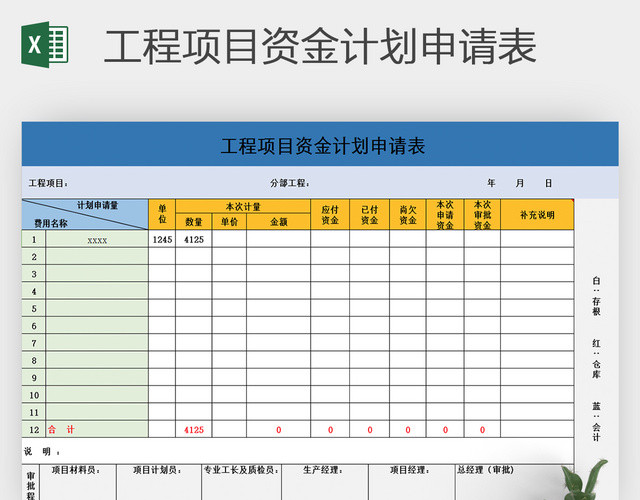Click row number 3 cell
This screenshot has width=640, height=500.
(x=34, y=274)
